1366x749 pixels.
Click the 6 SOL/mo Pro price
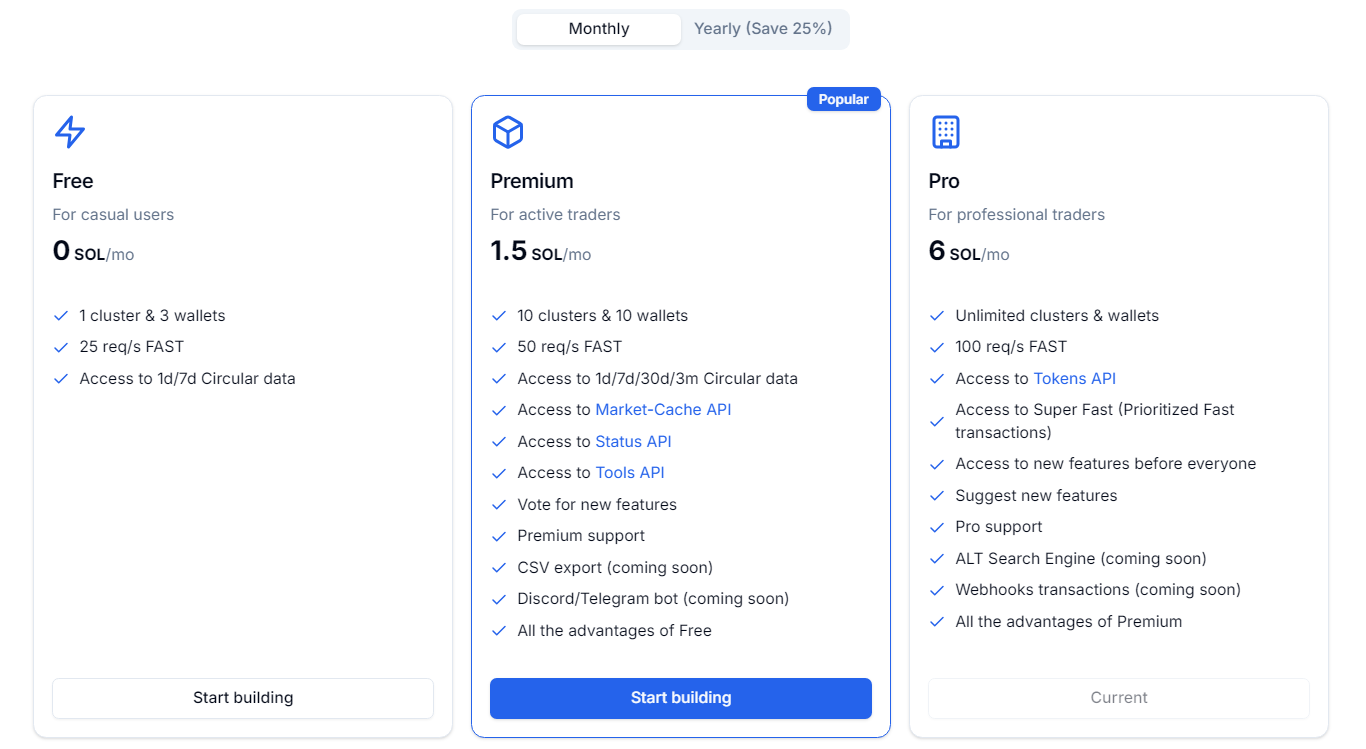point(968,251)
